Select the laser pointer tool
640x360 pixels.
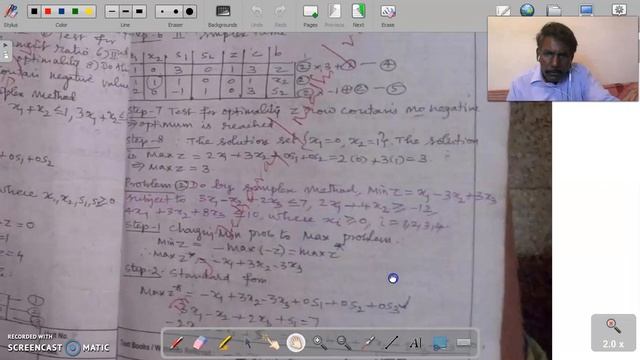tap(368, 343)
